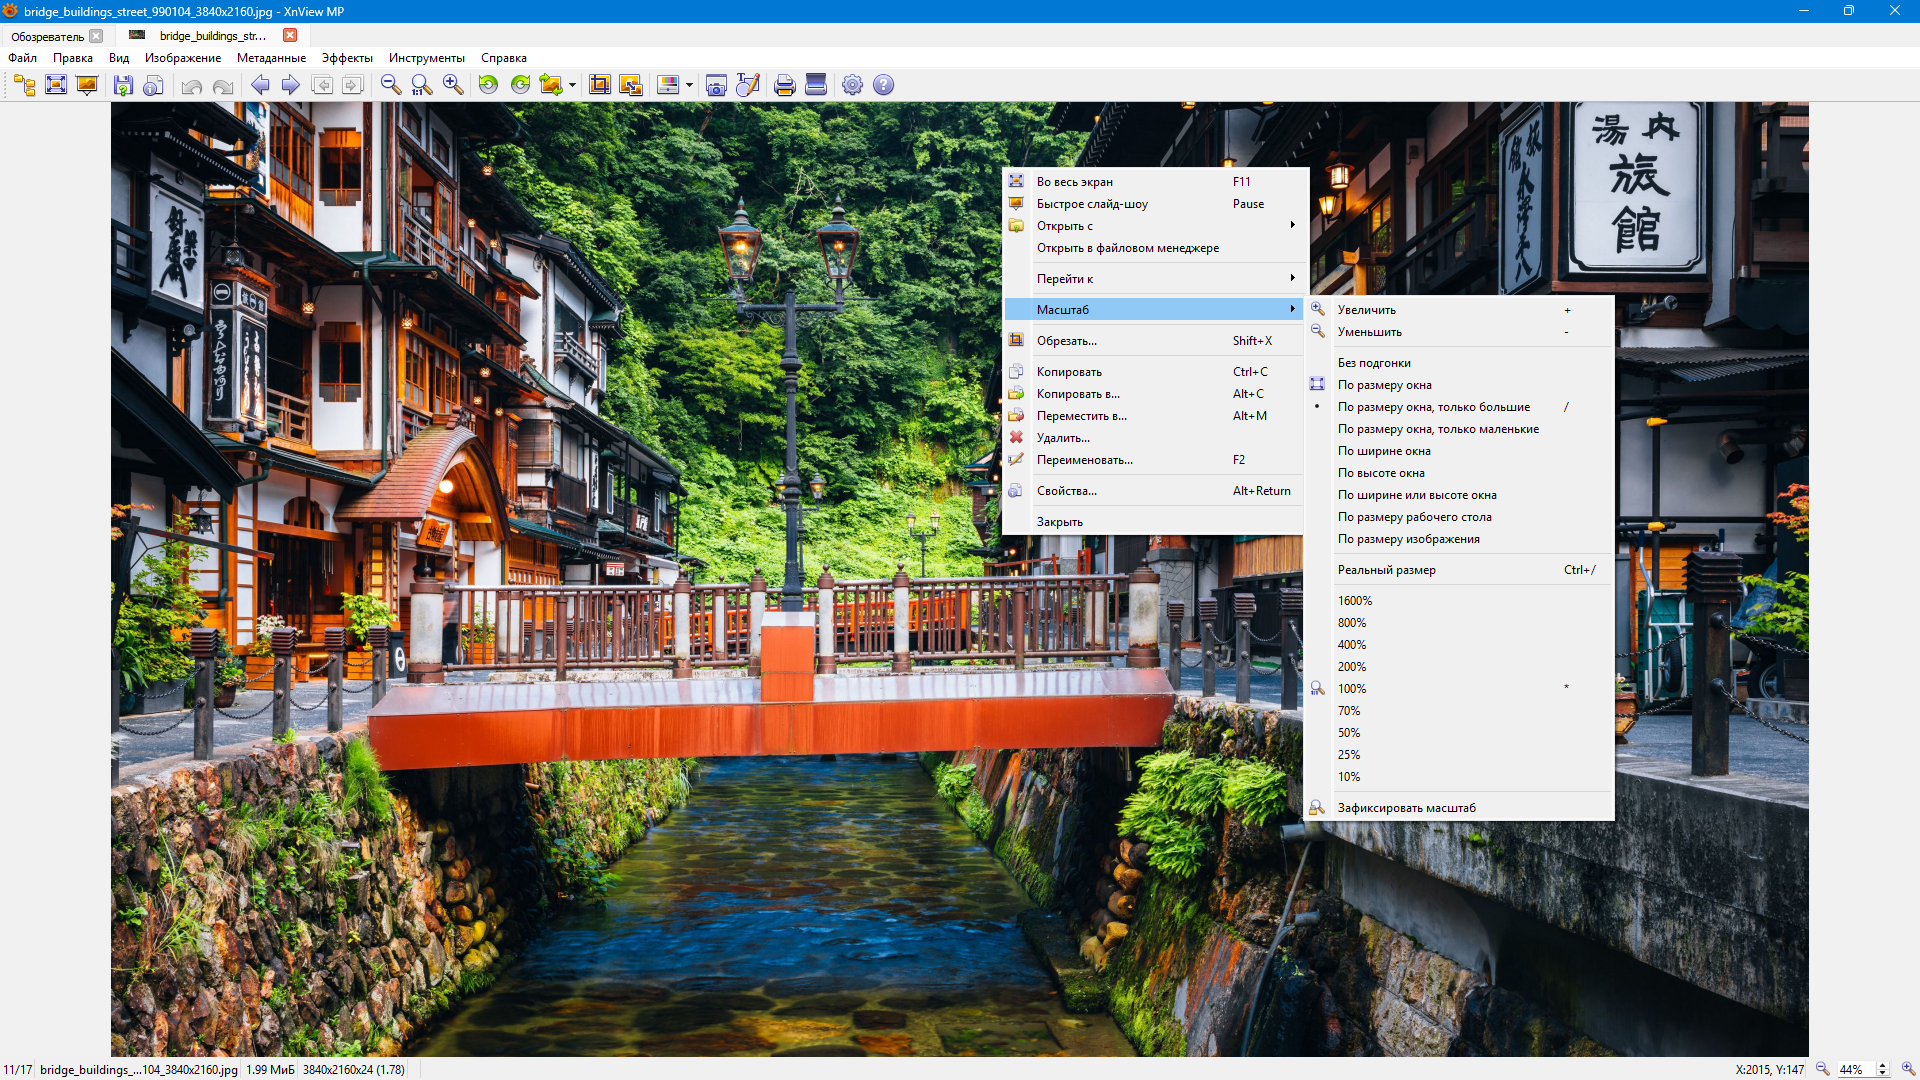Click the resize image toolbar icon

tap(631, 85)
